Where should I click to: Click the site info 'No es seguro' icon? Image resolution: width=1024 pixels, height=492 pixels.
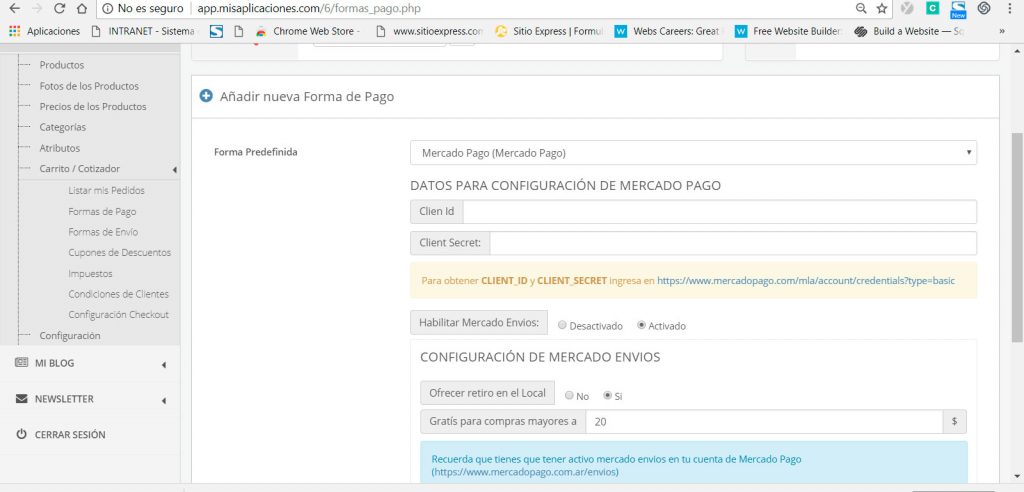[108, 8]
